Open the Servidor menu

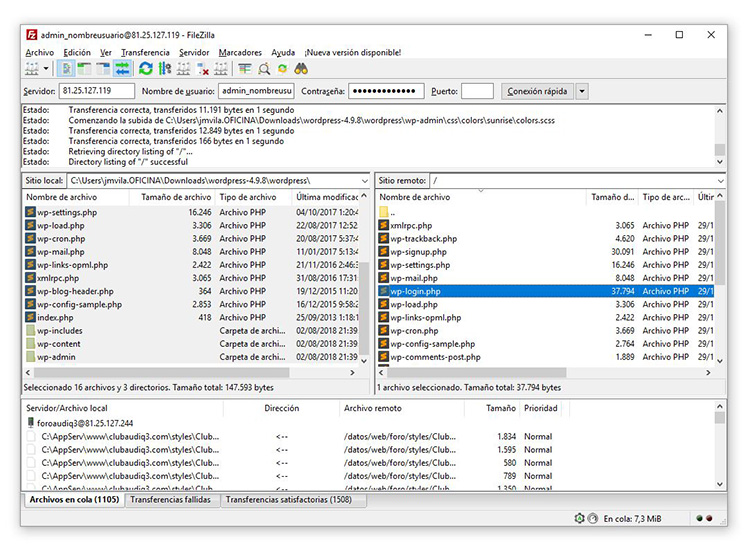click(x=194, y=53)
